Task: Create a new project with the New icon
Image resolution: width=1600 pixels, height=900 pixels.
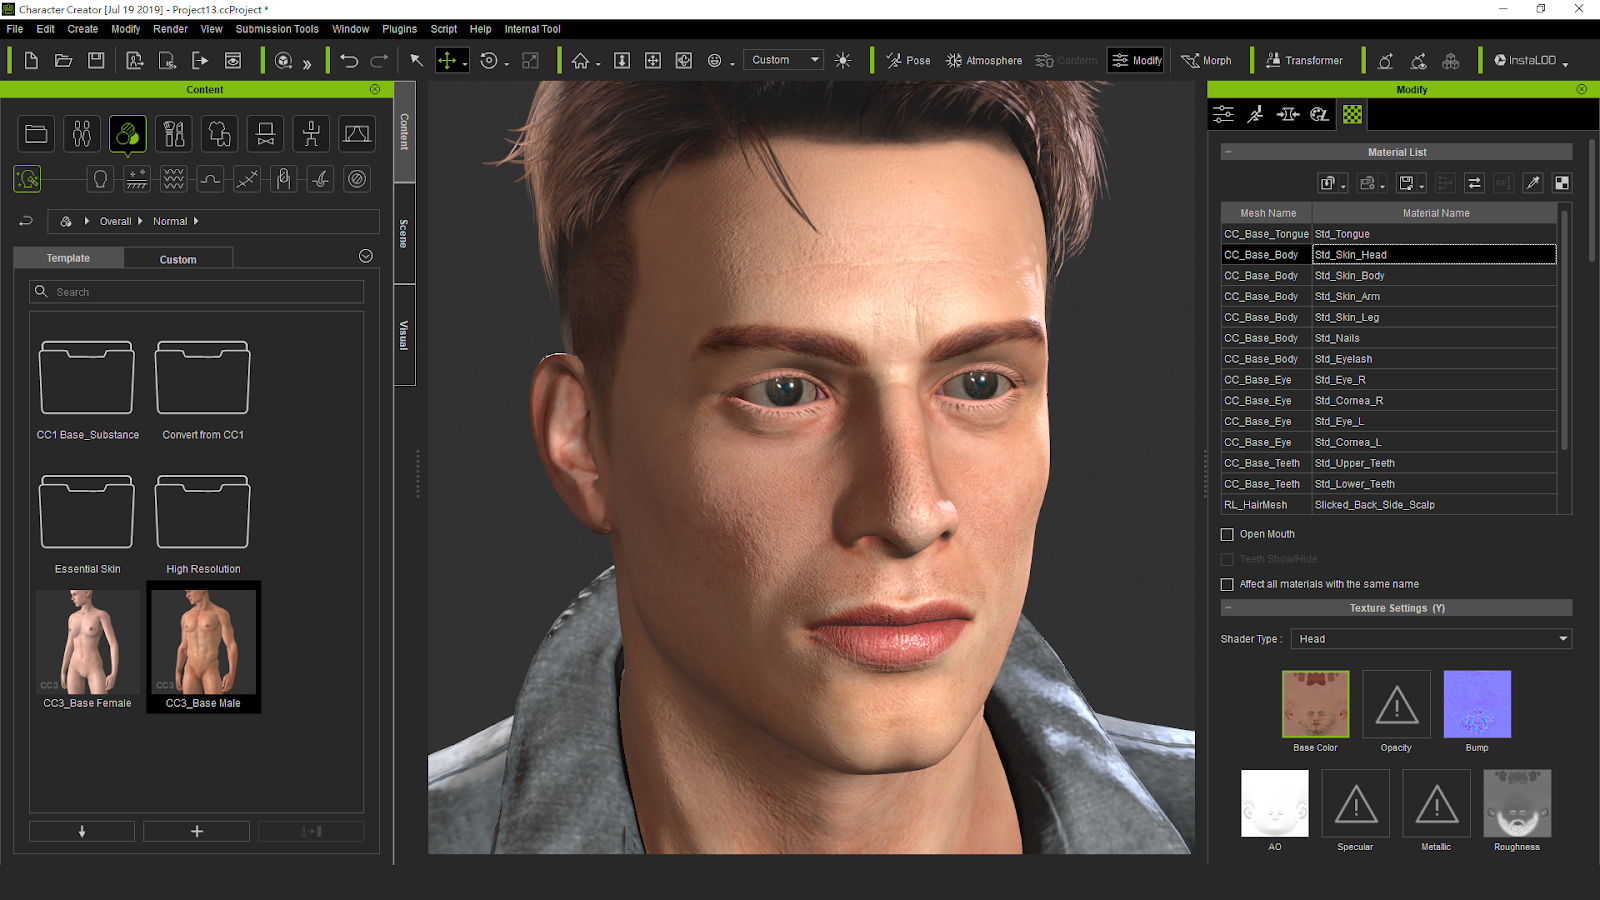Action: pos(31,61)
